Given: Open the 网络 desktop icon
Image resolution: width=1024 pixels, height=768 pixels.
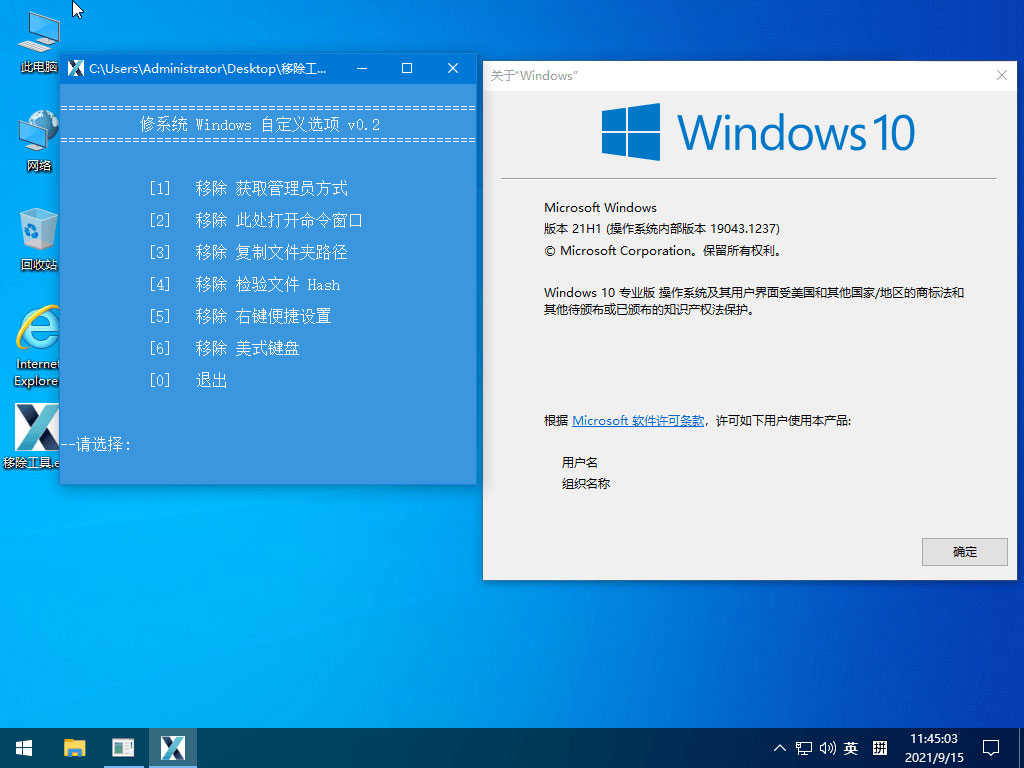Looking at the screenshot, I should [37, 130].
